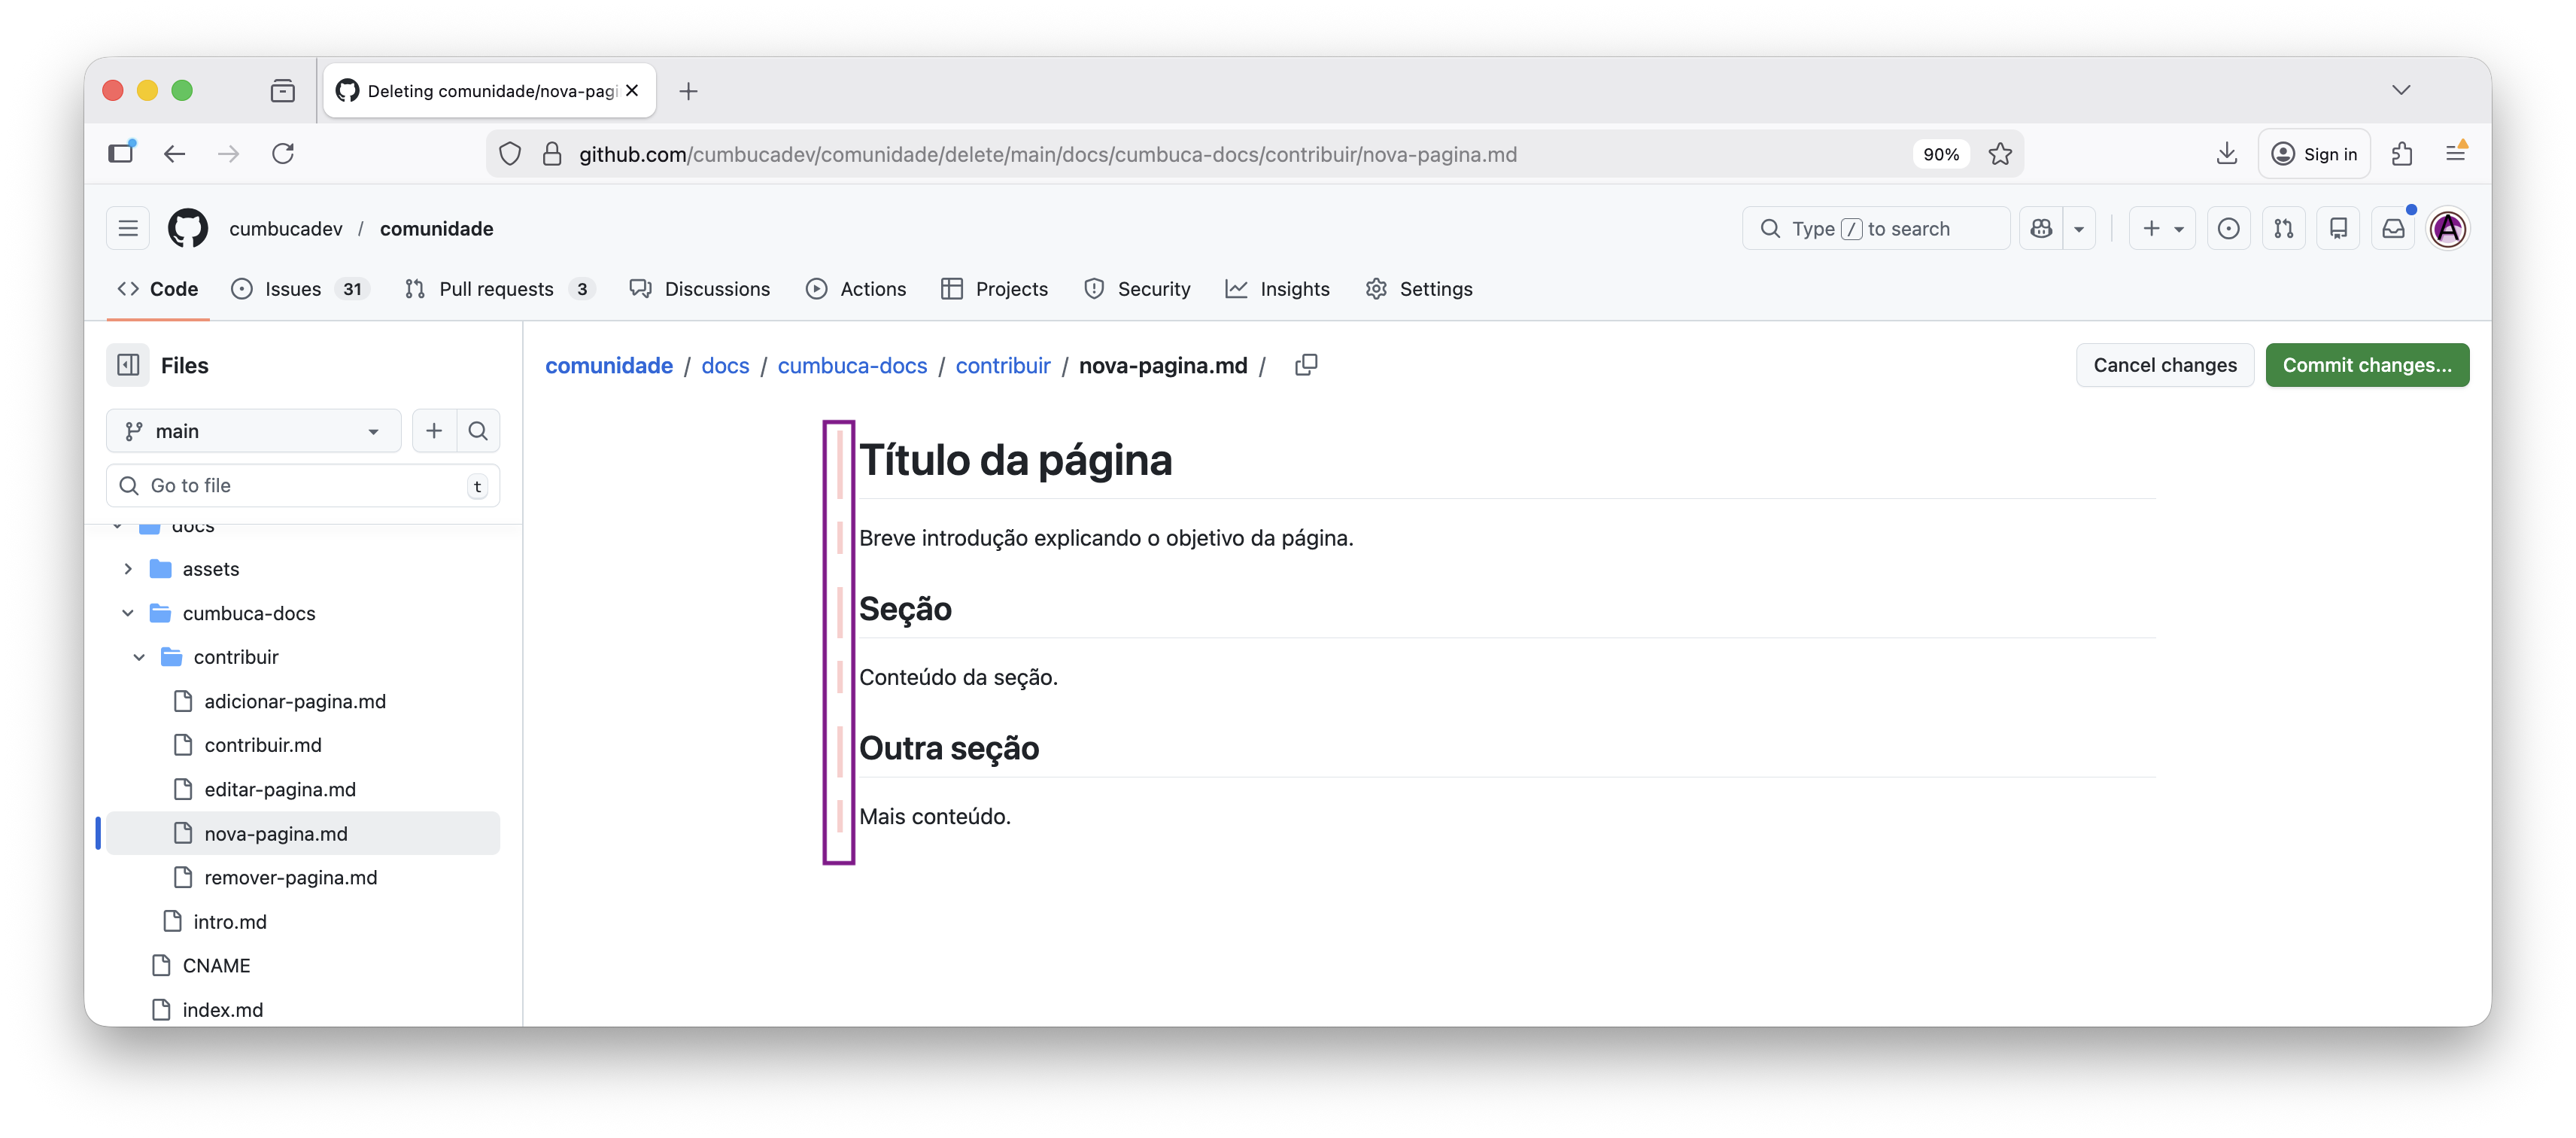The height and width of the screenshot is (1138, 2576).
Task: Go to GitHub homepage via Octocat logo
Action: click(x=188, y=228)
